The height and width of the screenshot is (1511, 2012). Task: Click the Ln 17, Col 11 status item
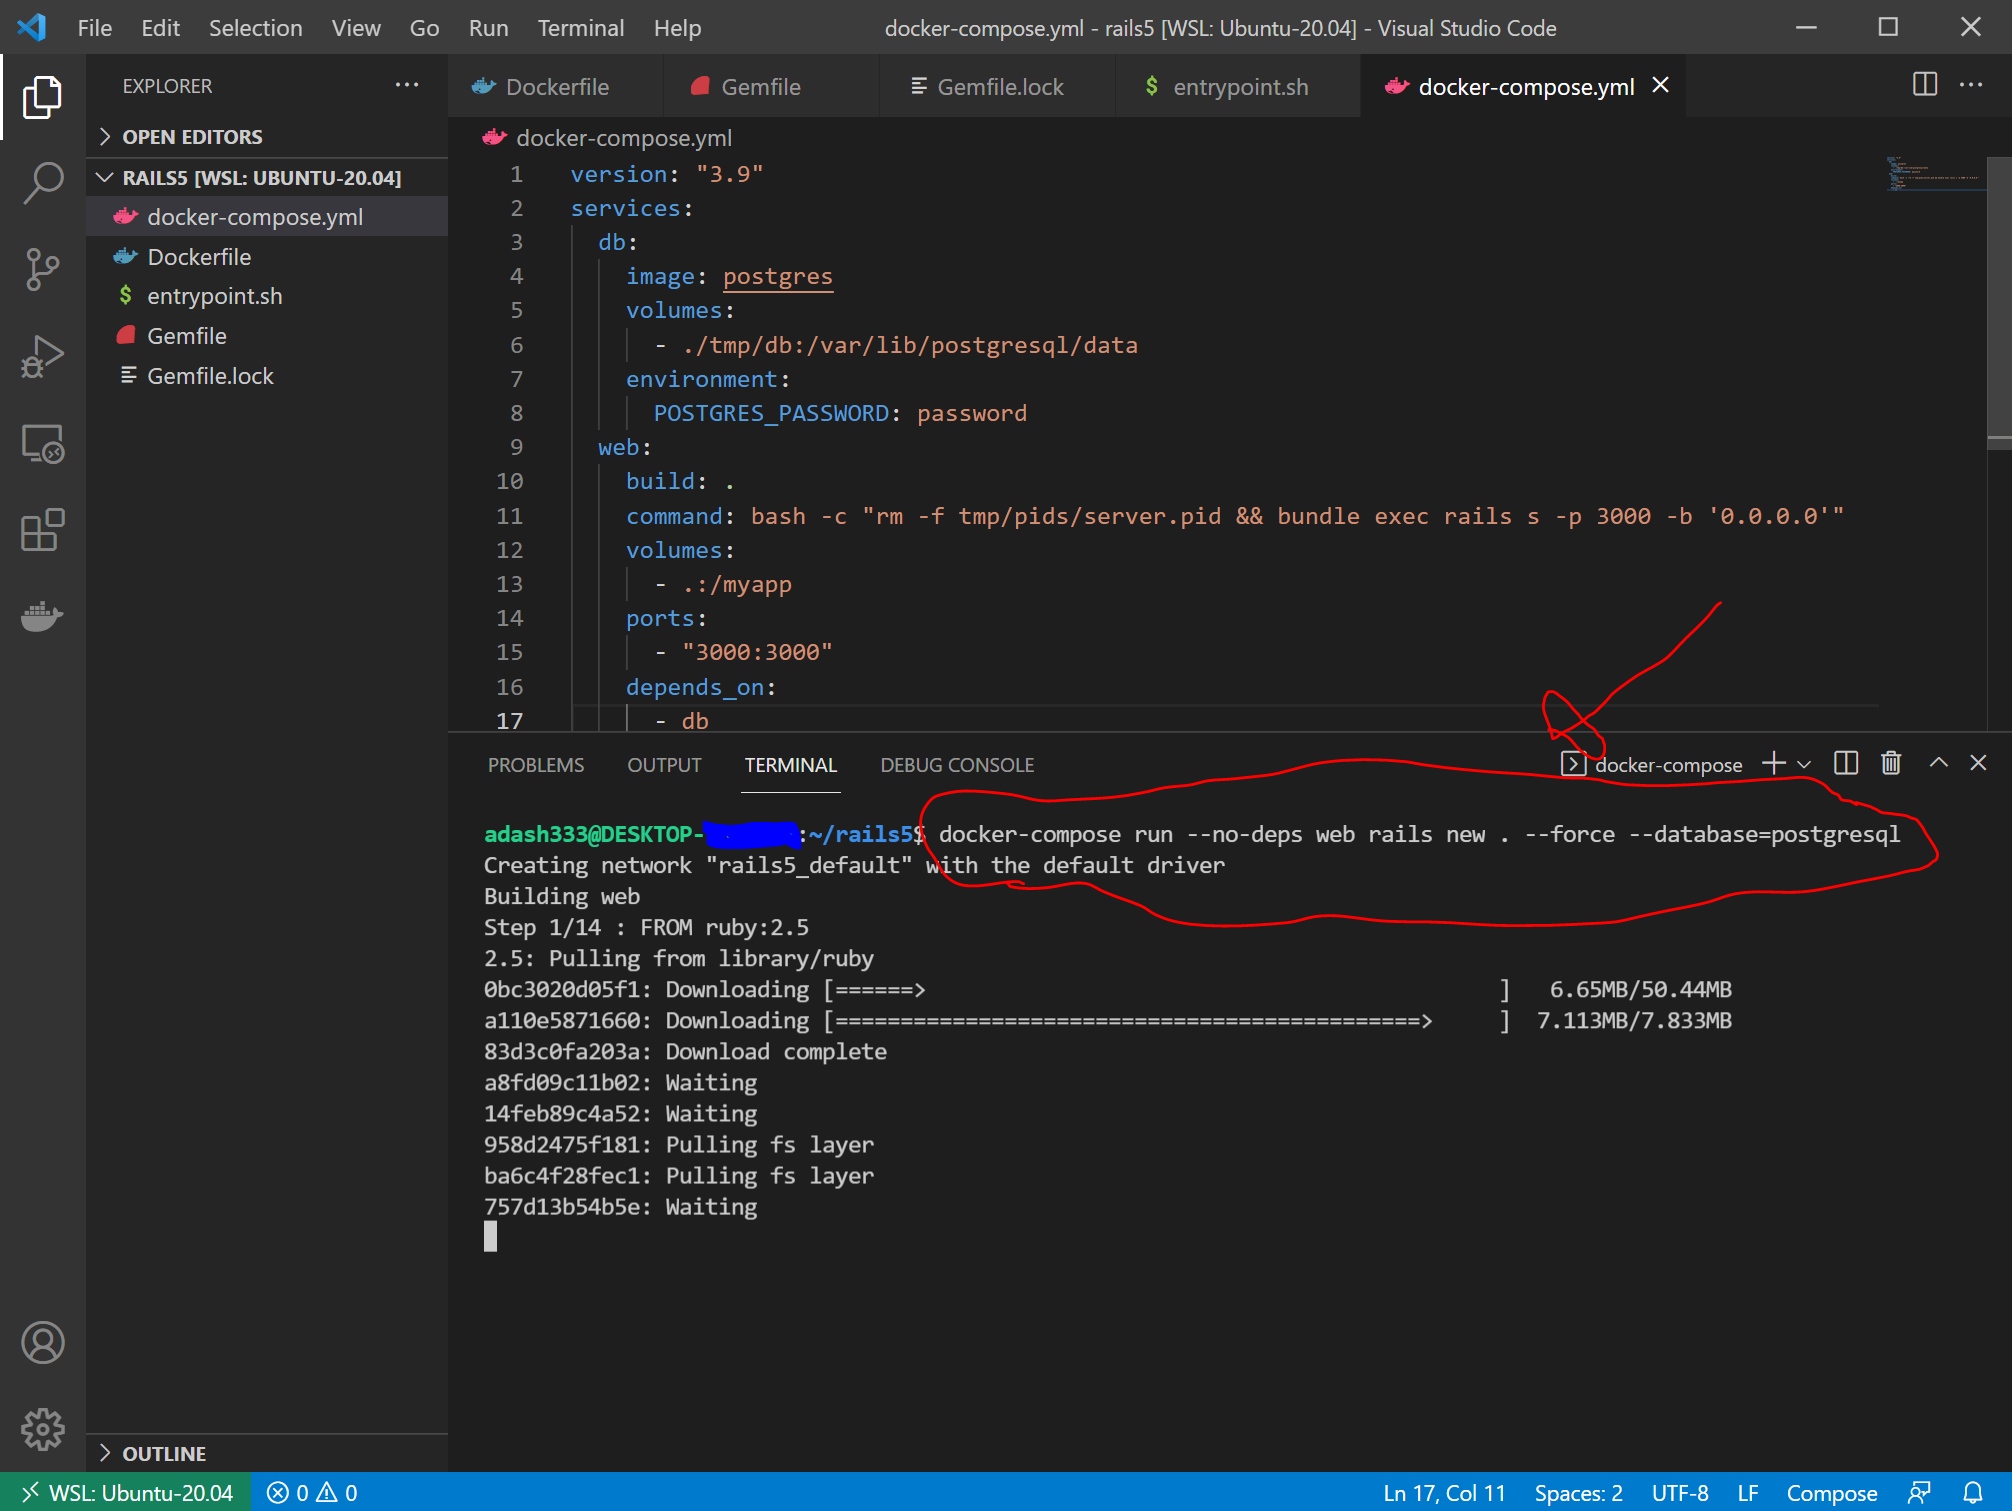pos(1444,1492)
